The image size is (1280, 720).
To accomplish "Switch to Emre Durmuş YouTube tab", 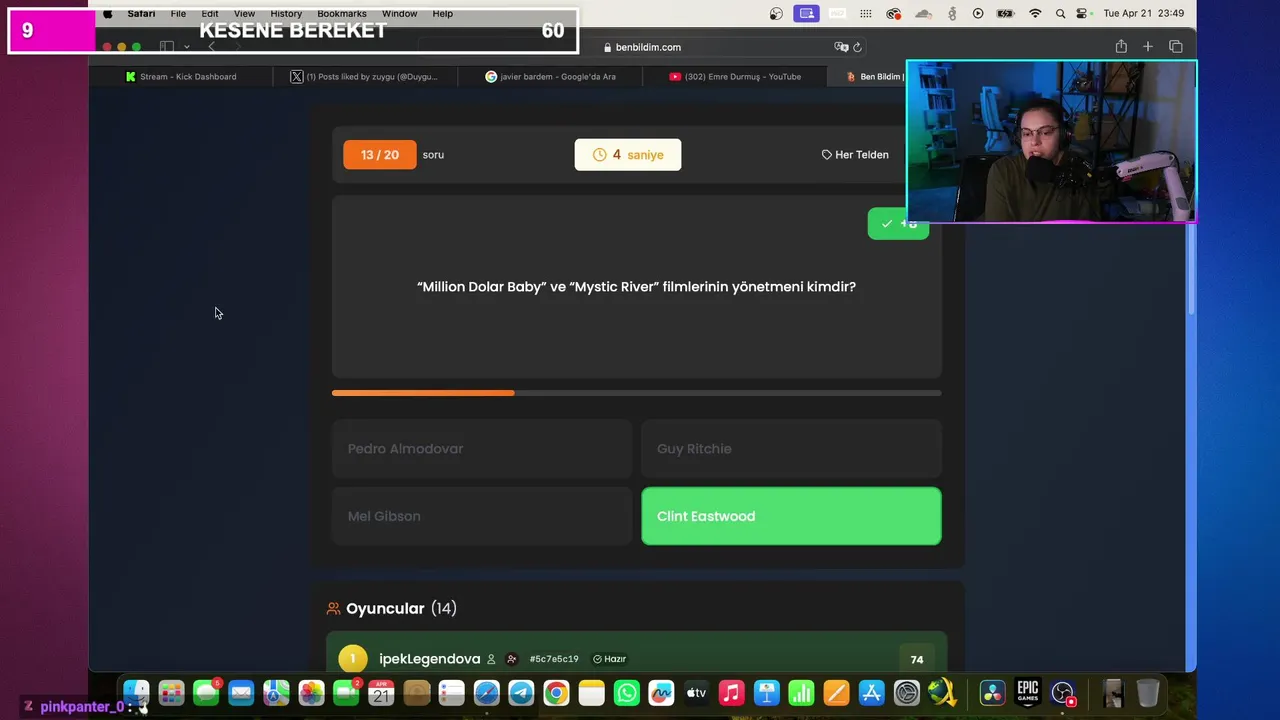I will (x=735, y=76).
